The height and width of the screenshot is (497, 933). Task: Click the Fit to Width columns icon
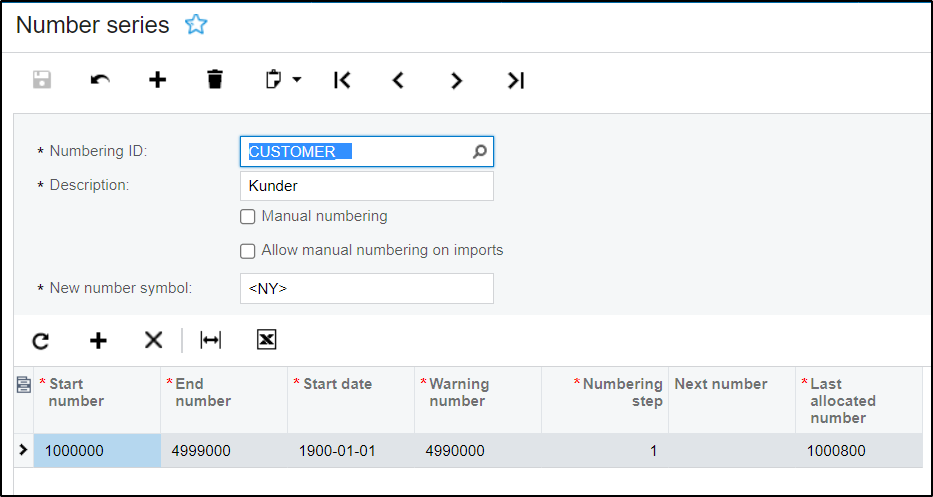click(x=211, y=341)
